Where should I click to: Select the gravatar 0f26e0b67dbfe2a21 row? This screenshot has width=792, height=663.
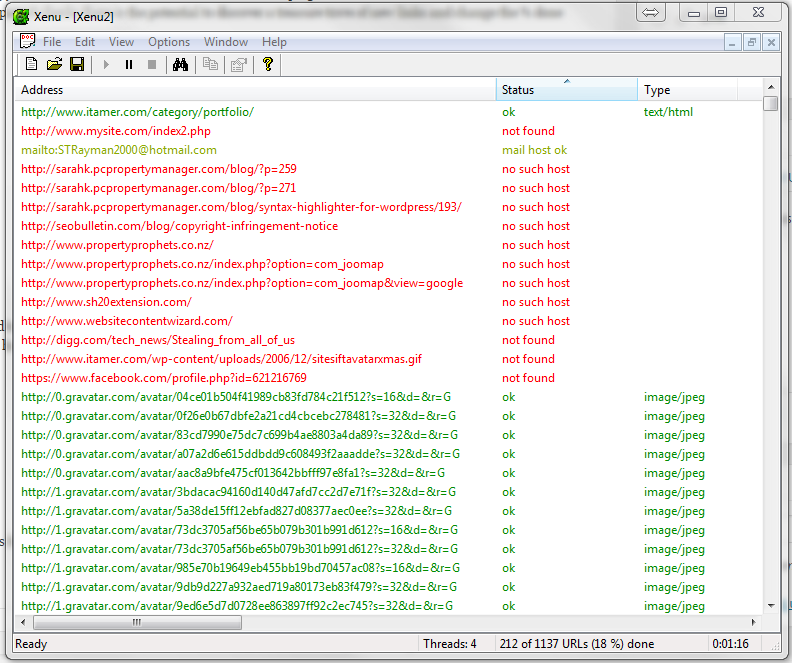point(387,416)
